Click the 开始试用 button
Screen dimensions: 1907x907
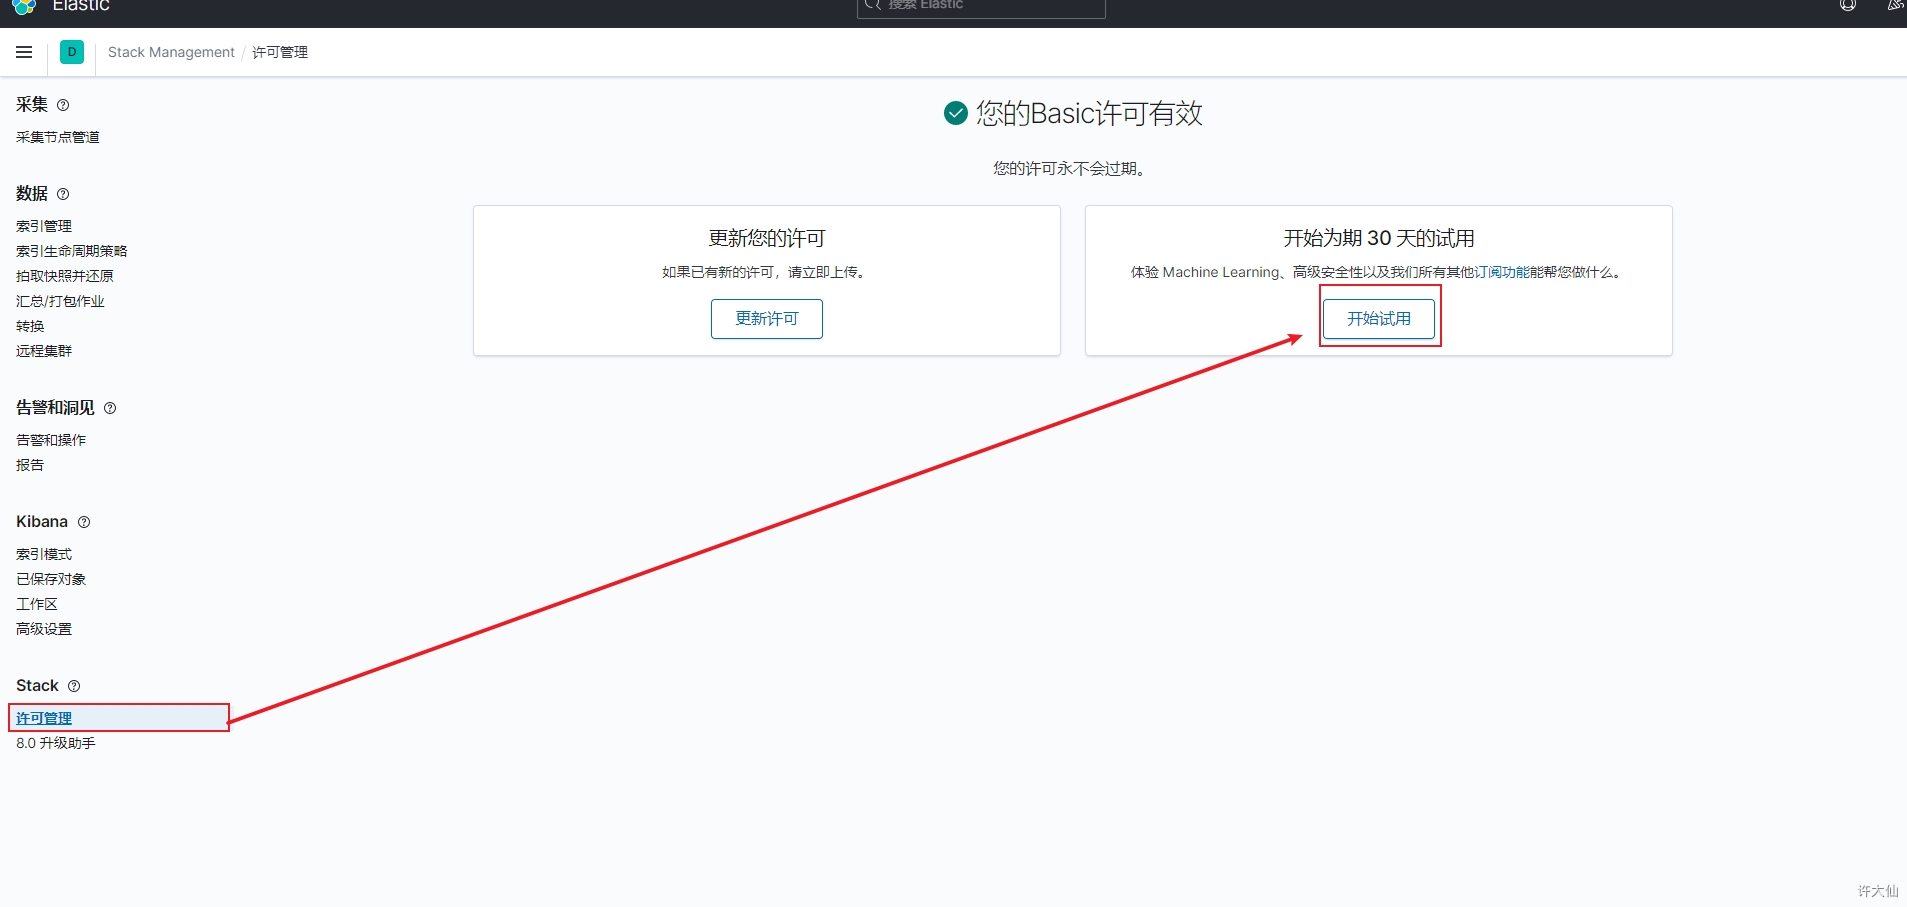(x=1379, y=319)
